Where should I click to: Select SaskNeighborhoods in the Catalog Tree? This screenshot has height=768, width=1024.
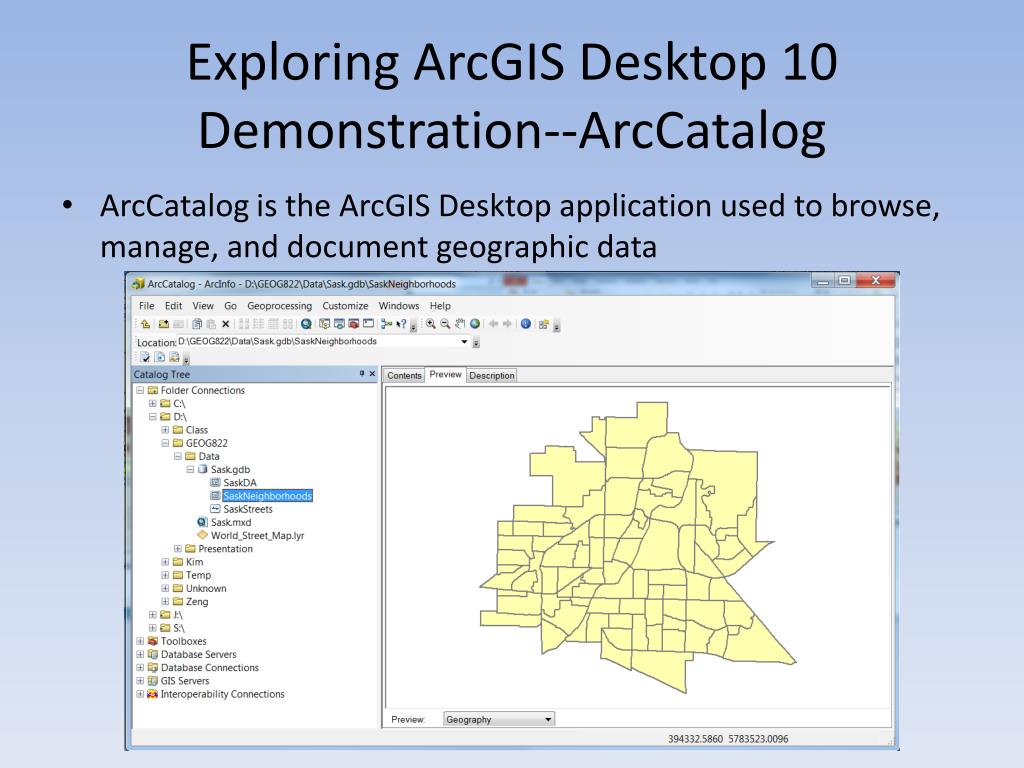pyautogui.click(x=268, y=496)
